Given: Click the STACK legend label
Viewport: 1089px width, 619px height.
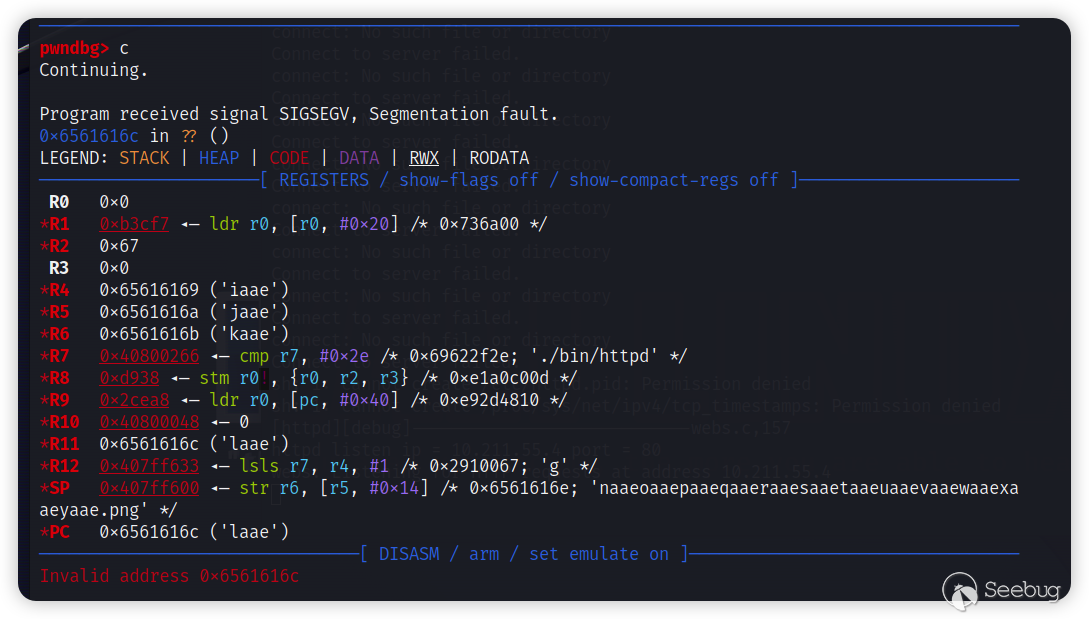Looking at the screenshot, I should coord(144,158).
